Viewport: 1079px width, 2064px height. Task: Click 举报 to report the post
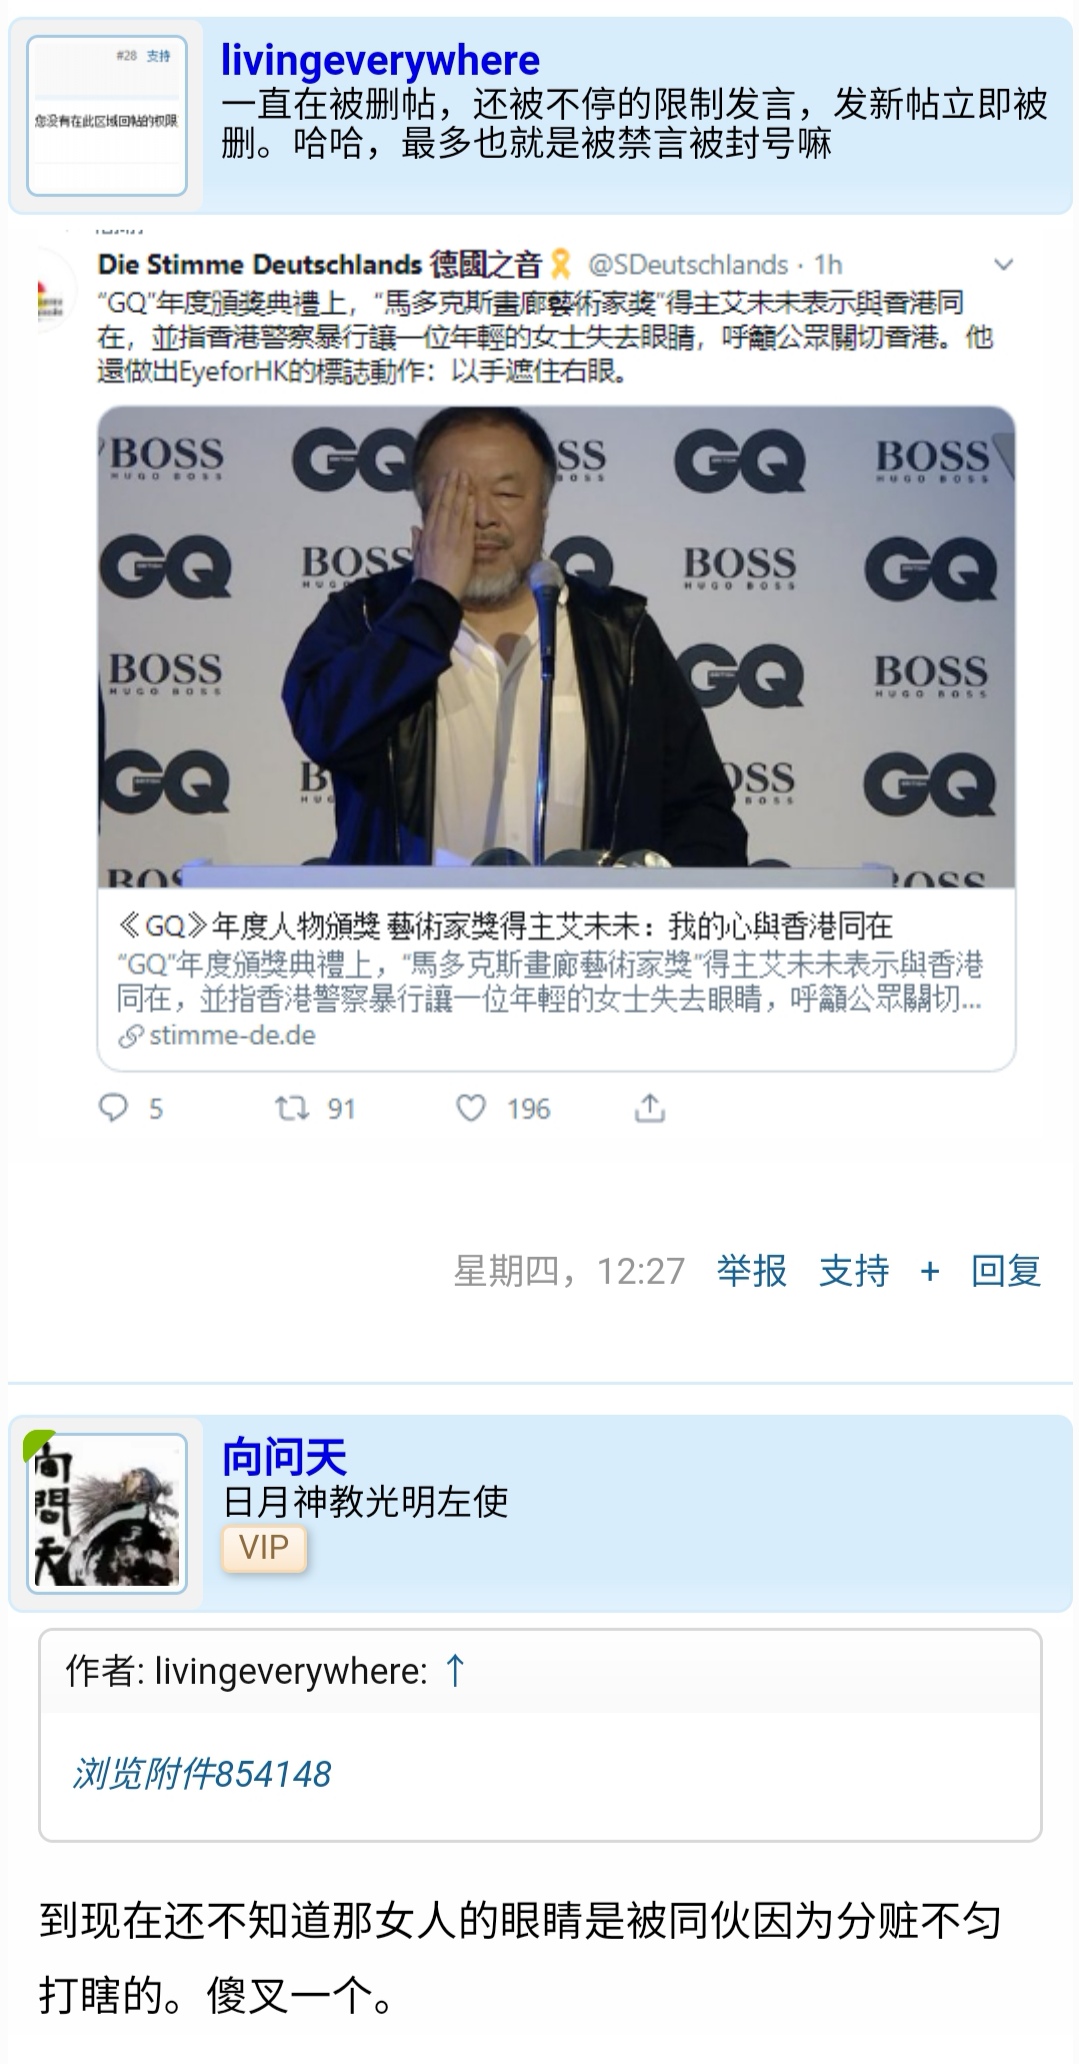752,1271
